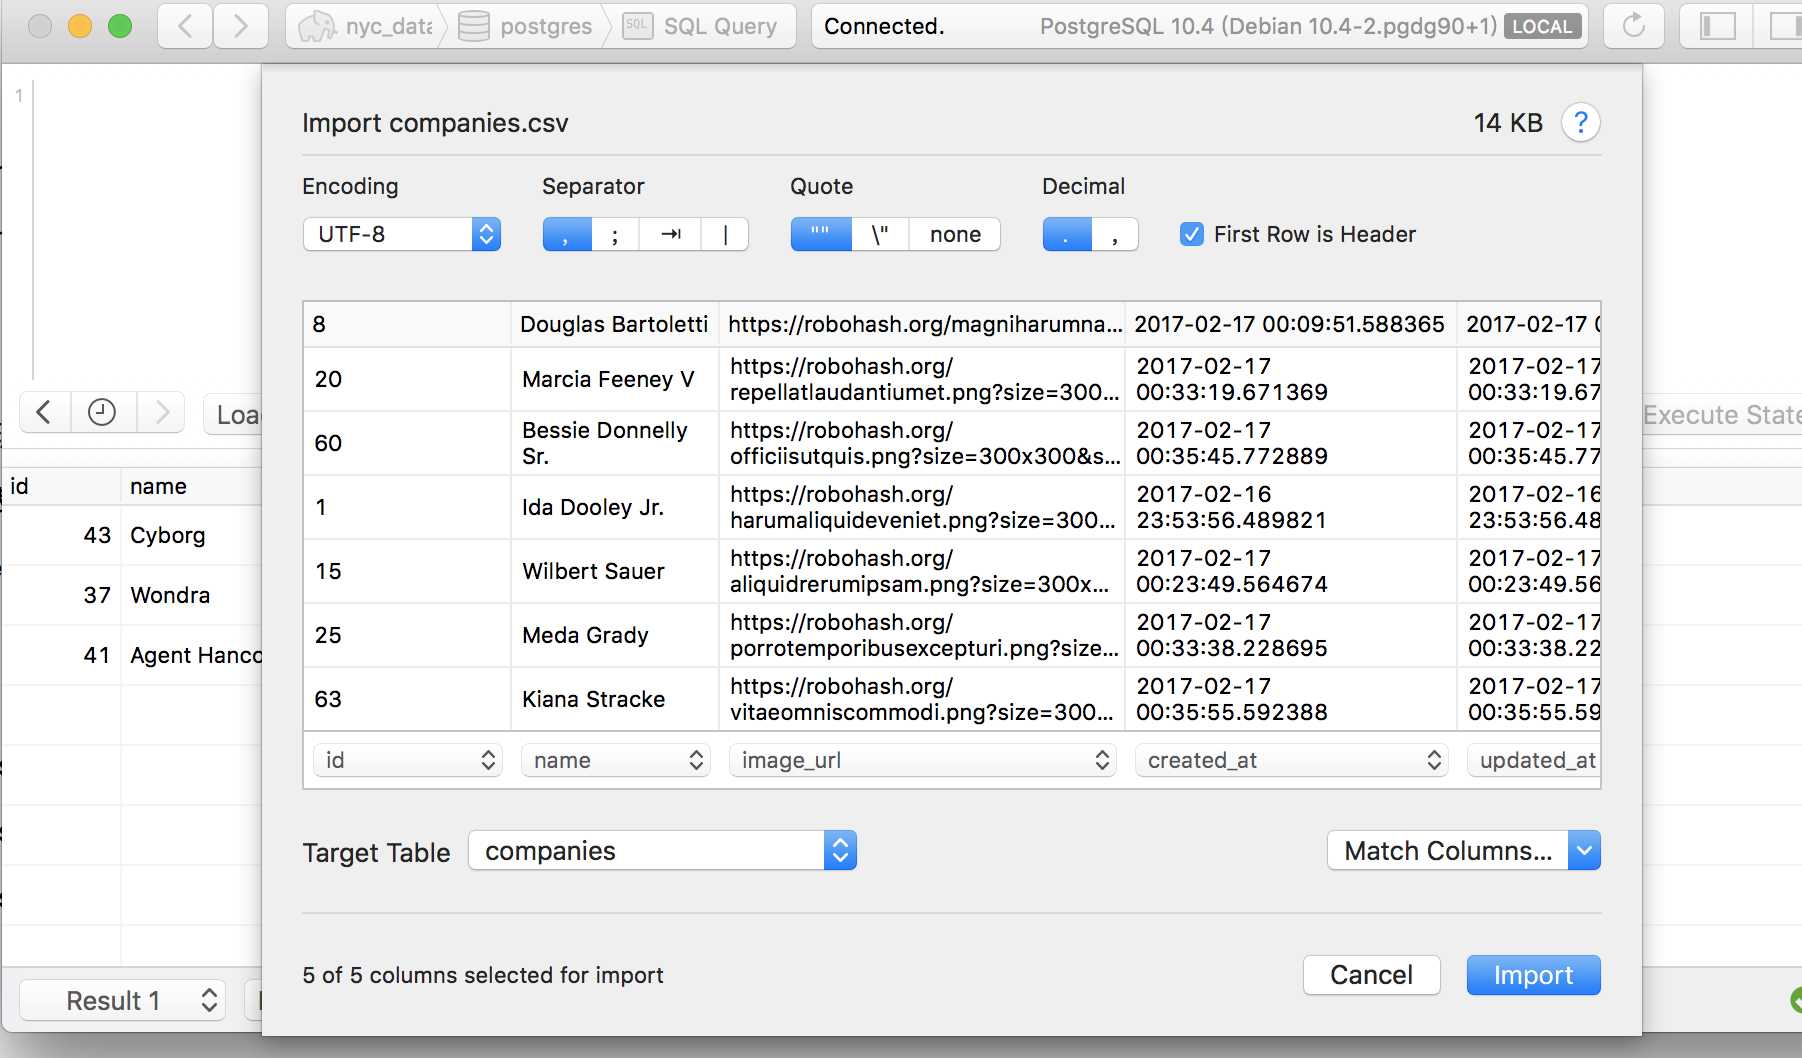Click the LOCAL connection badge
Screen dimensions: 1802x1058
point(1543,27)
